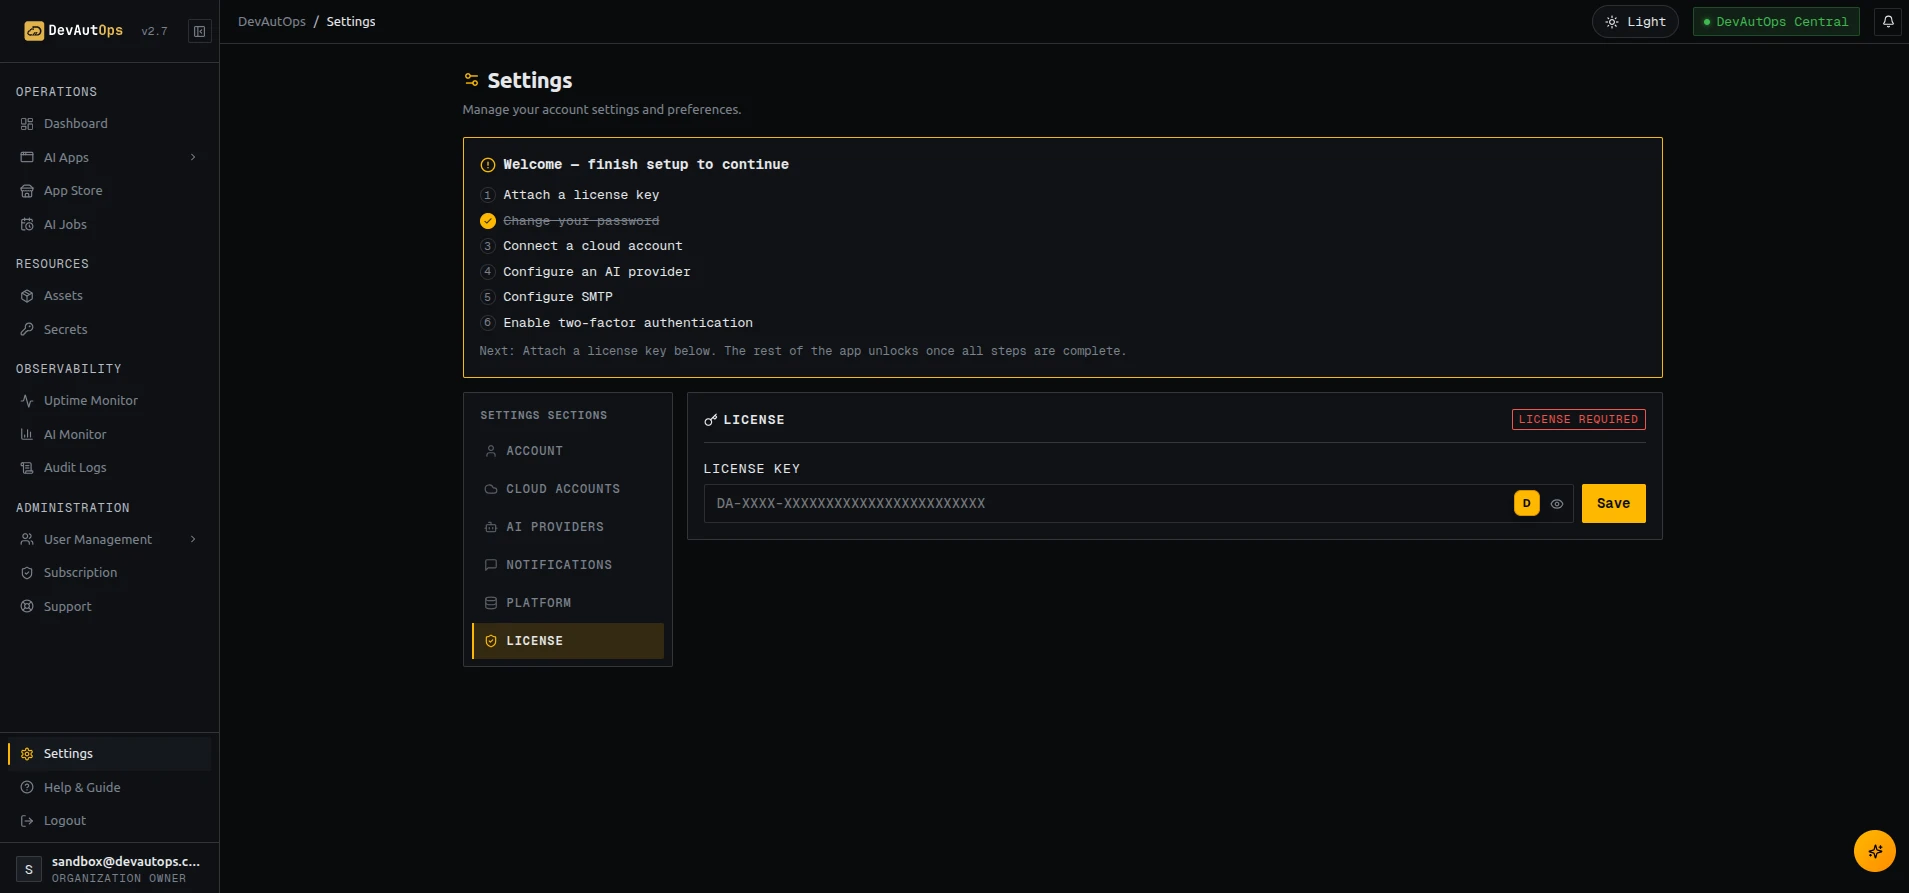Screen dimensions: 1909x893
Task: Open the Cloud Accounts settings section
Action: click(x=568, y=489)
